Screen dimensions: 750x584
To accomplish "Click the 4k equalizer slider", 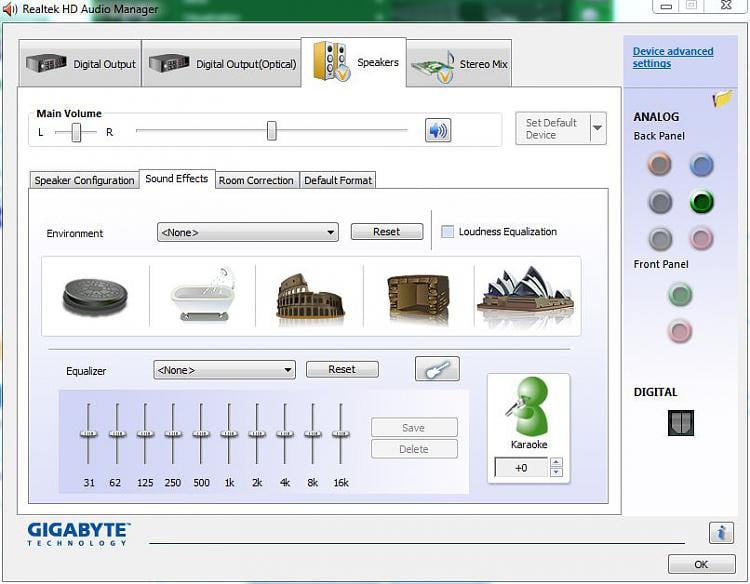I will coord(285,433).
